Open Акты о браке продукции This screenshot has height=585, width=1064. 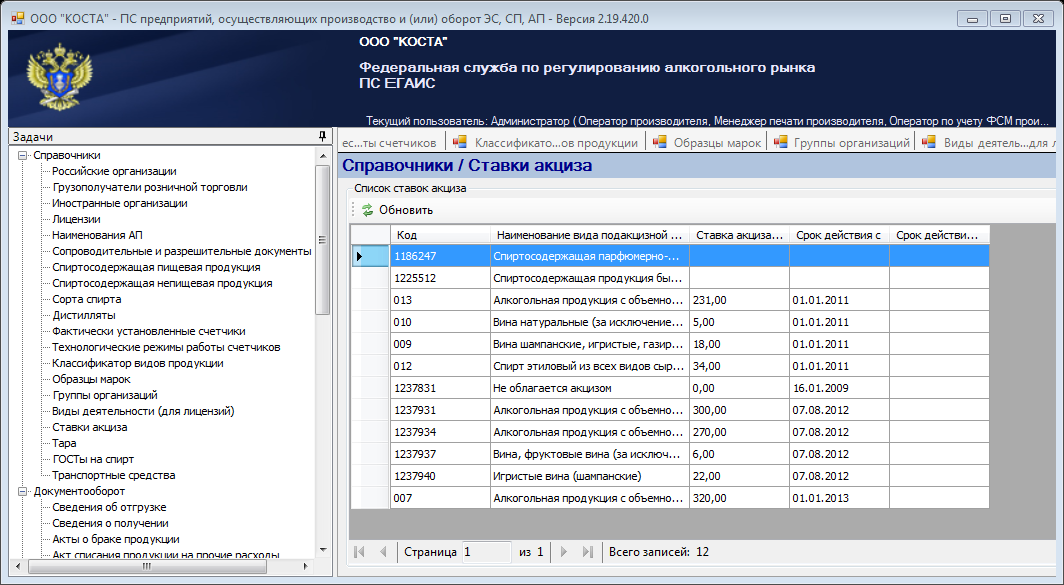[115, 540]
